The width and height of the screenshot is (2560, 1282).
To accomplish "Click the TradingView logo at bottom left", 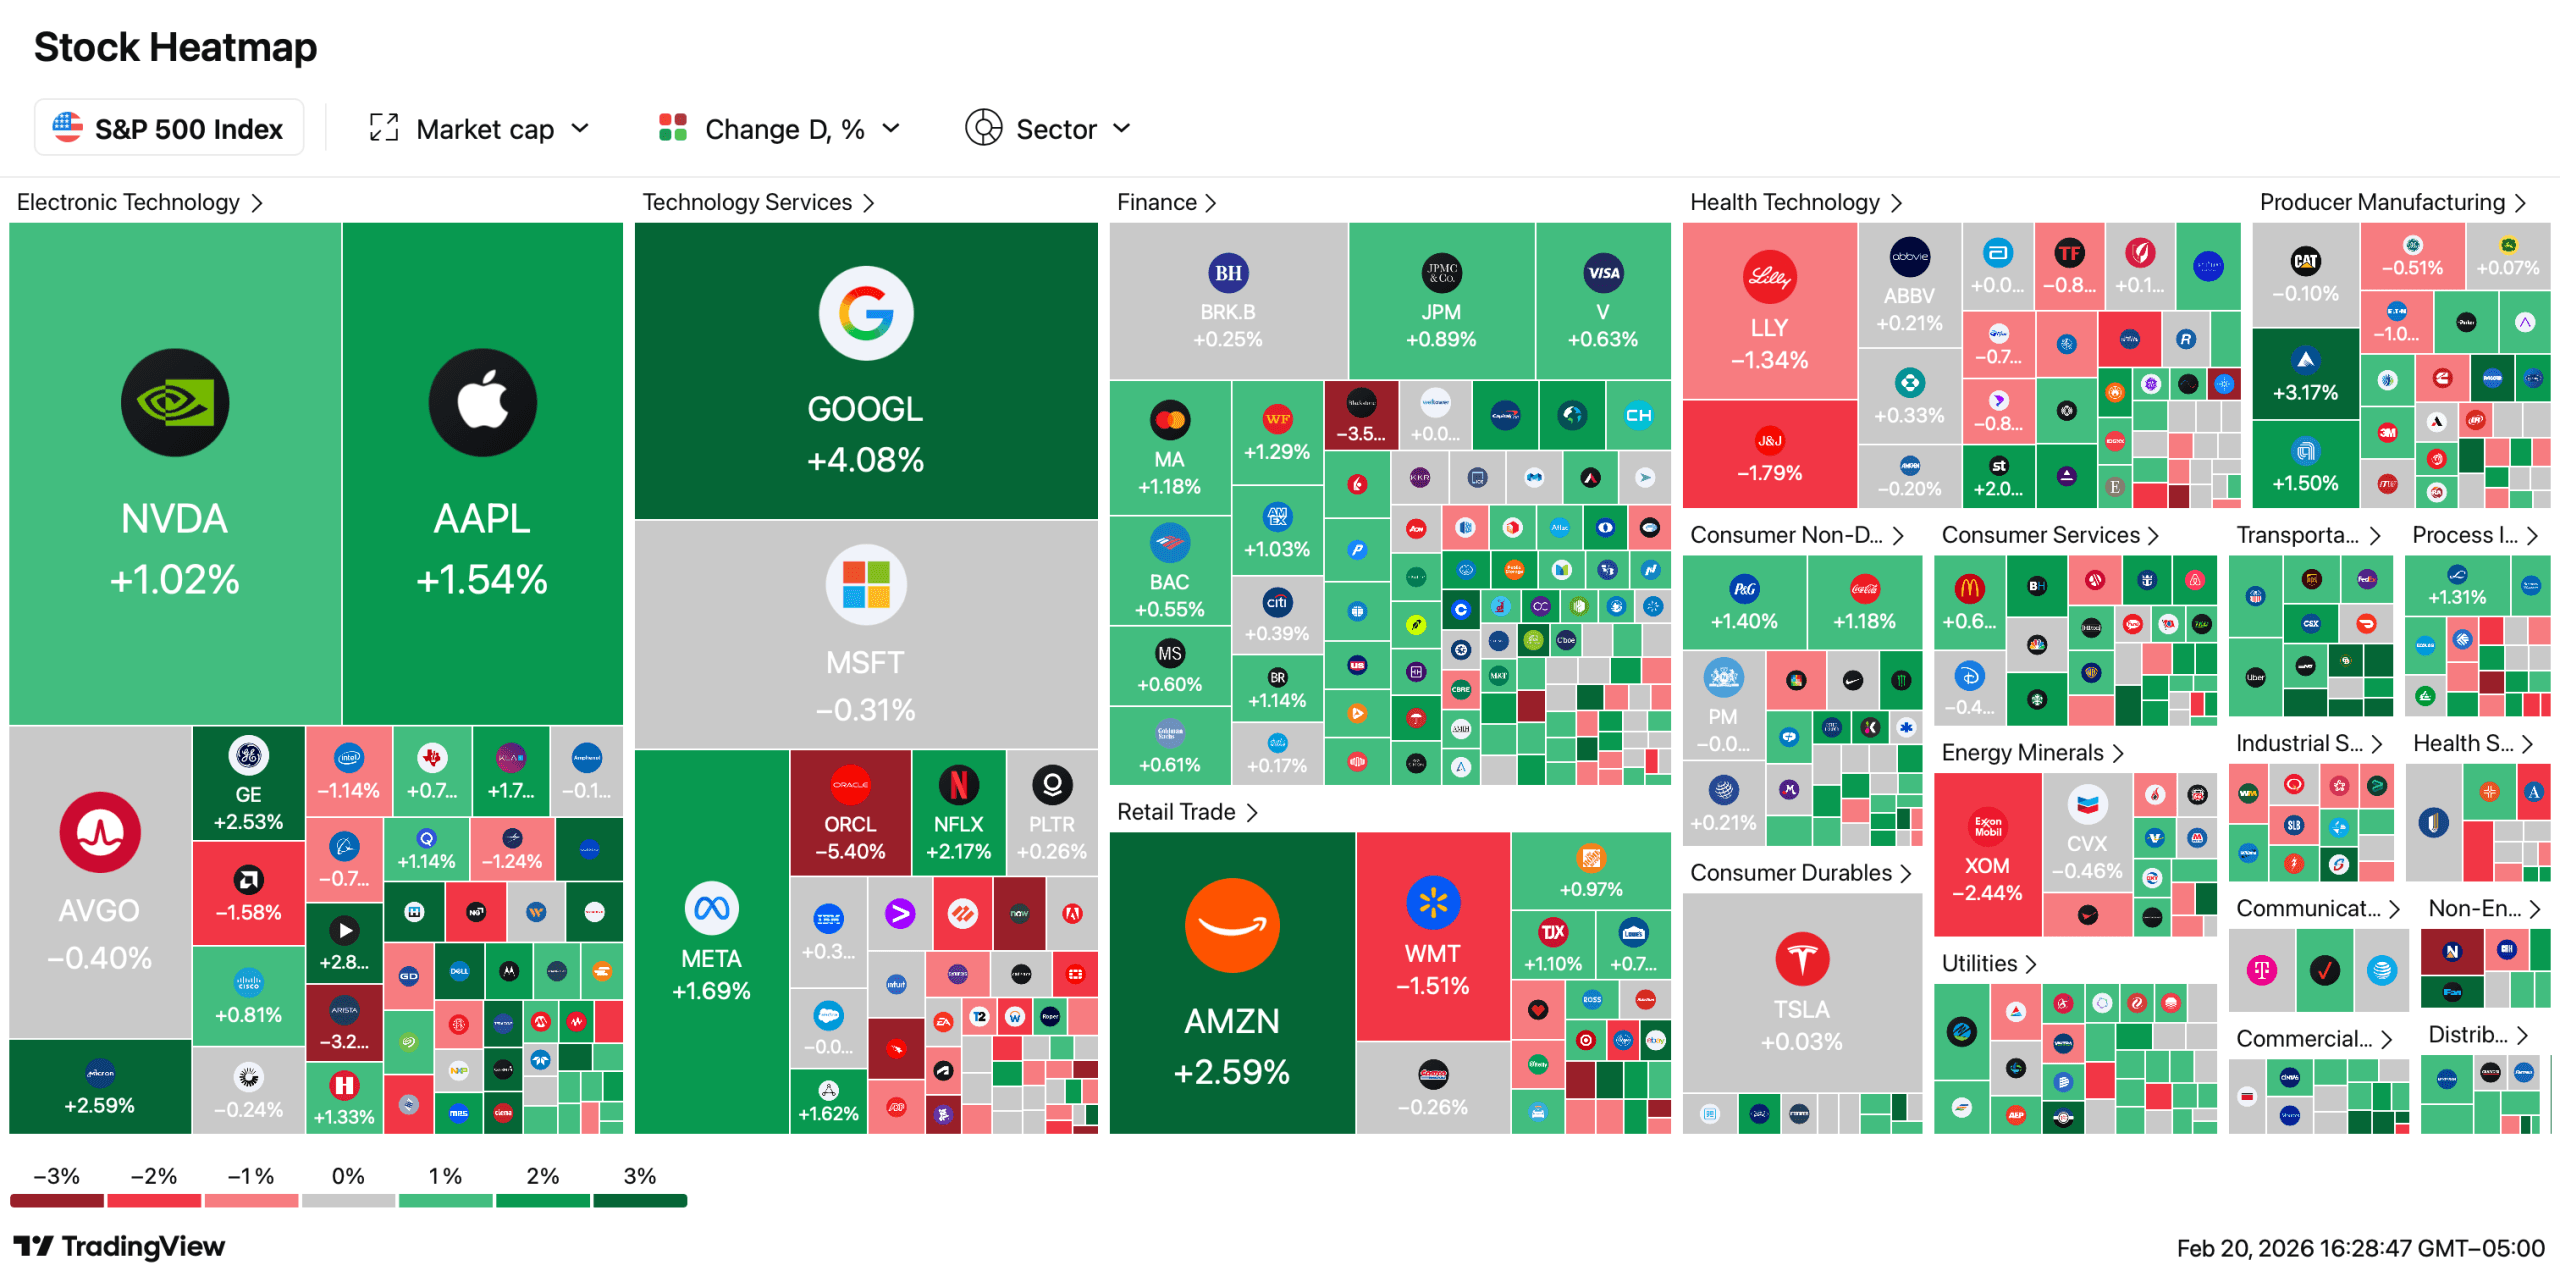I will point(119,1246).
